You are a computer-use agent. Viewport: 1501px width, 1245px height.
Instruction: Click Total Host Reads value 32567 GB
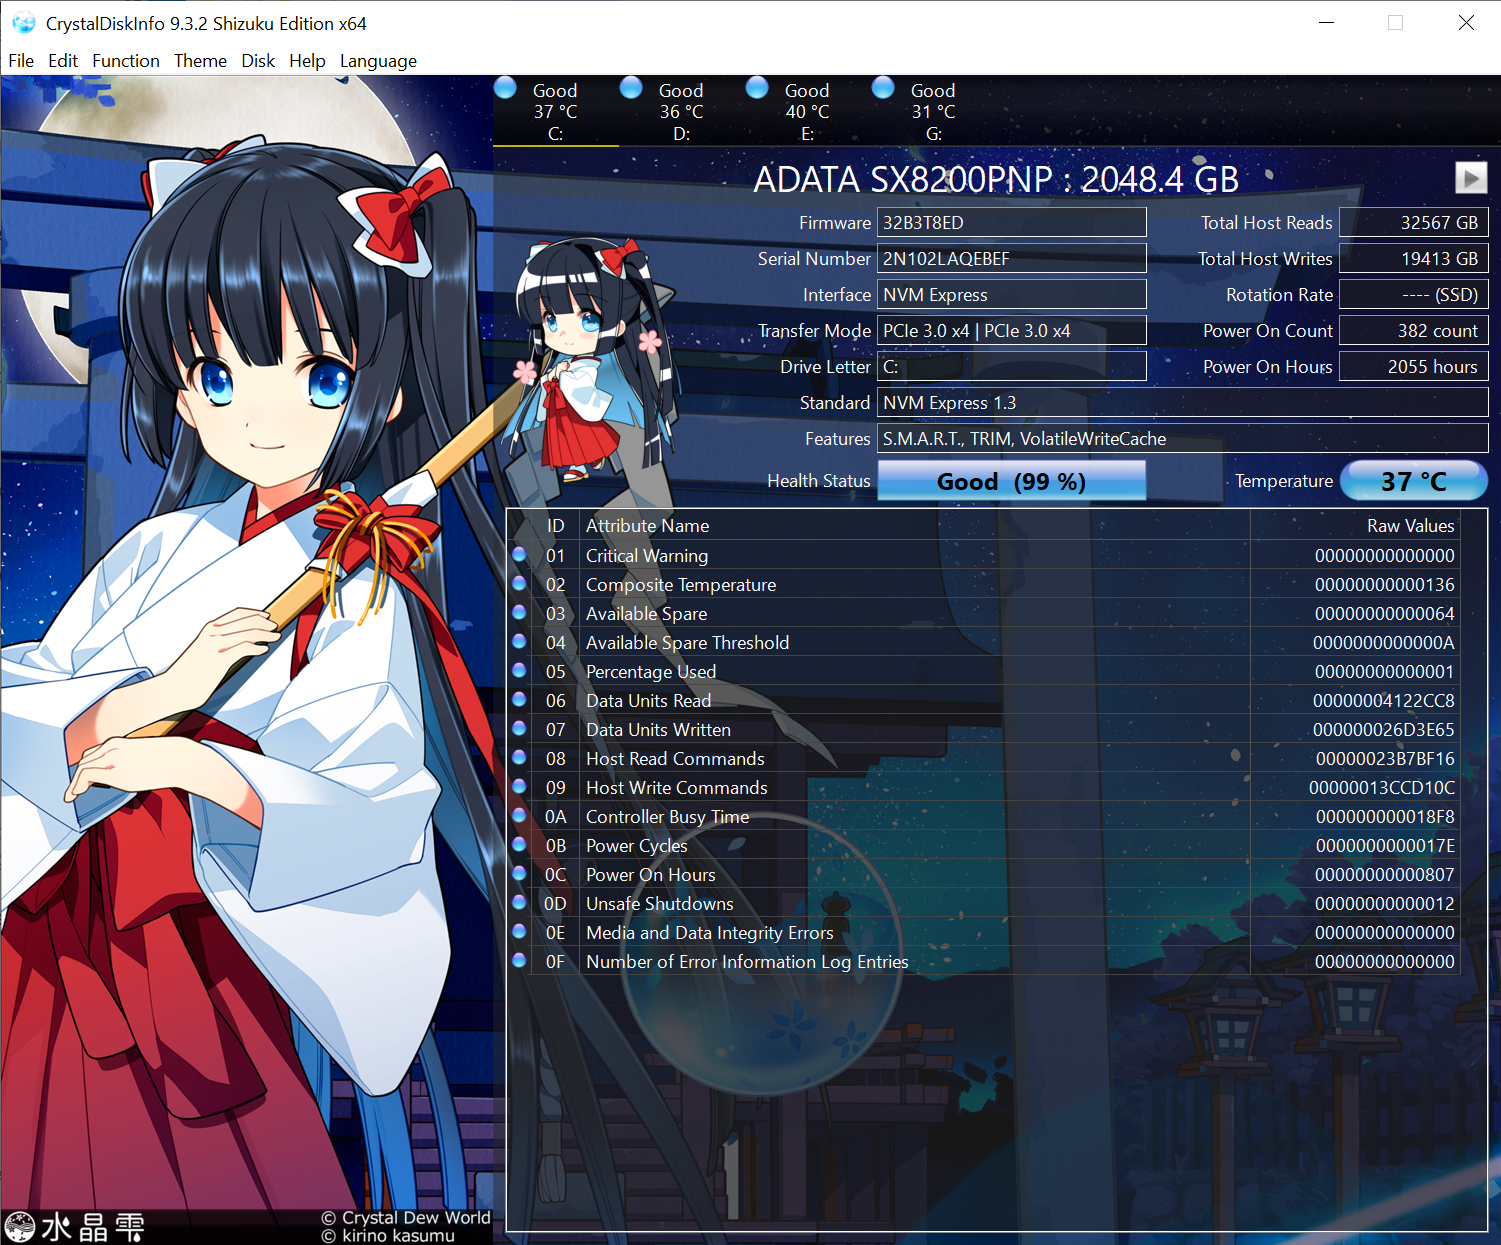coord(1413,222)
